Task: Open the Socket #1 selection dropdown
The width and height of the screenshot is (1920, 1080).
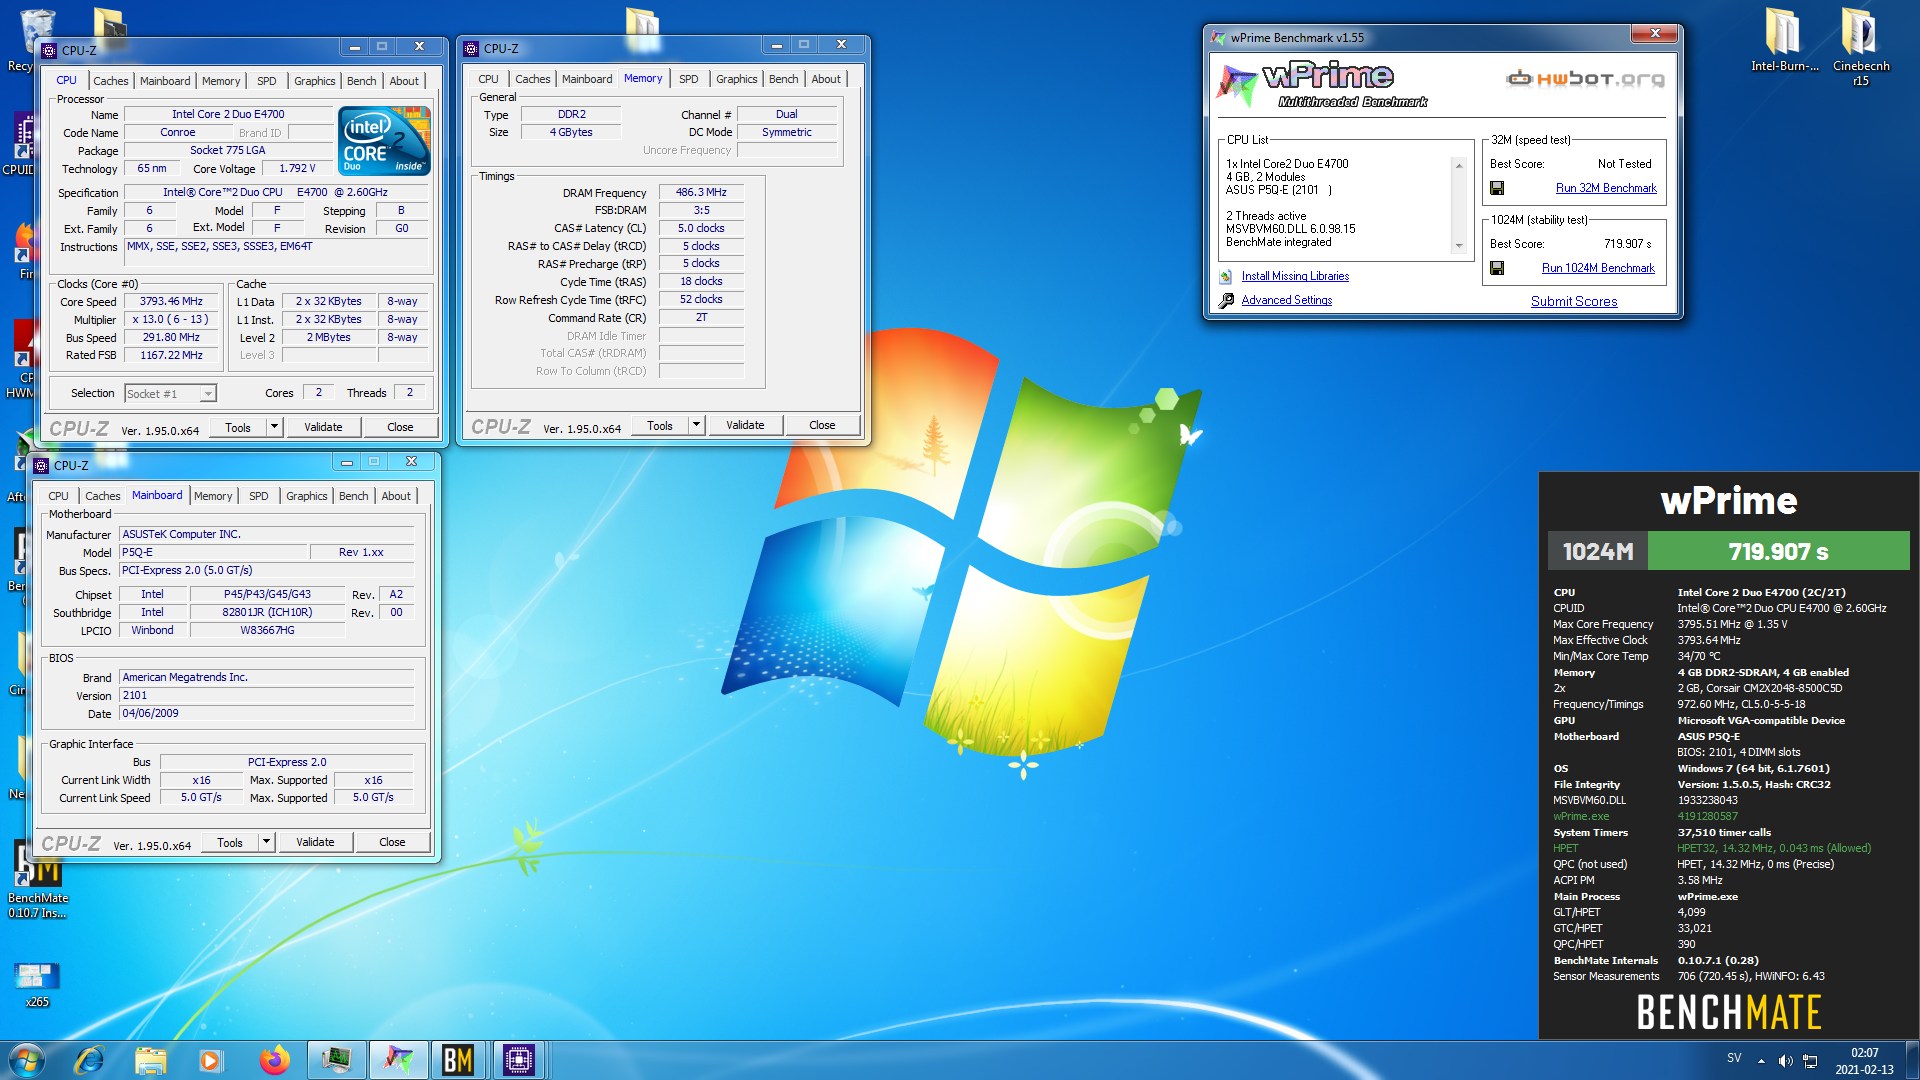Action: tap(207, 394)
